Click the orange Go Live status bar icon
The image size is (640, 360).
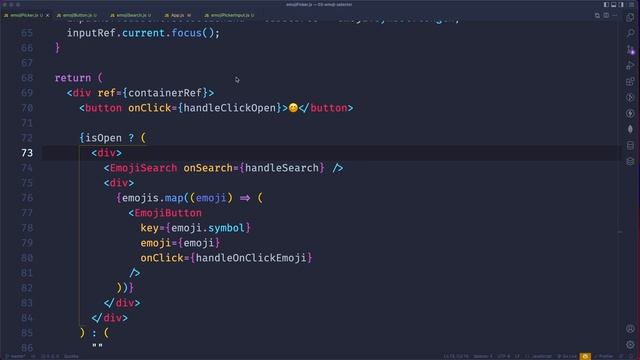tap(585, 356)
